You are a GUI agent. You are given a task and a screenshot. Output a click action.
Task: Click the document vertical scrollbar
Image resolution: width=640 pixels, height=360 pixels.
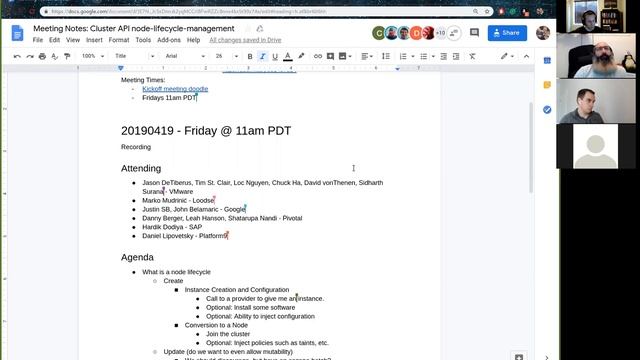(x=531, y=147)
